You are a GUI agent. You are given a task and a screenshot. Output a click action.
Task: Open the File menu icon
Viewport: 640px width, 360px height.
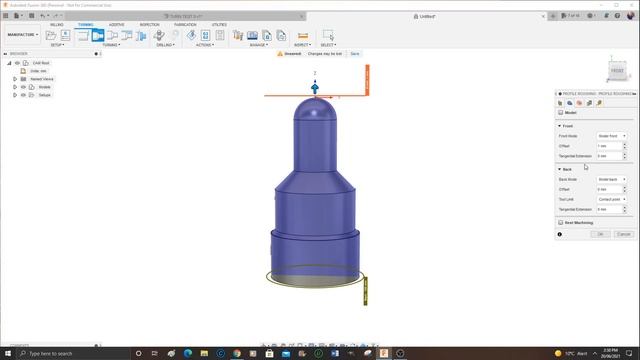[18, 16]
